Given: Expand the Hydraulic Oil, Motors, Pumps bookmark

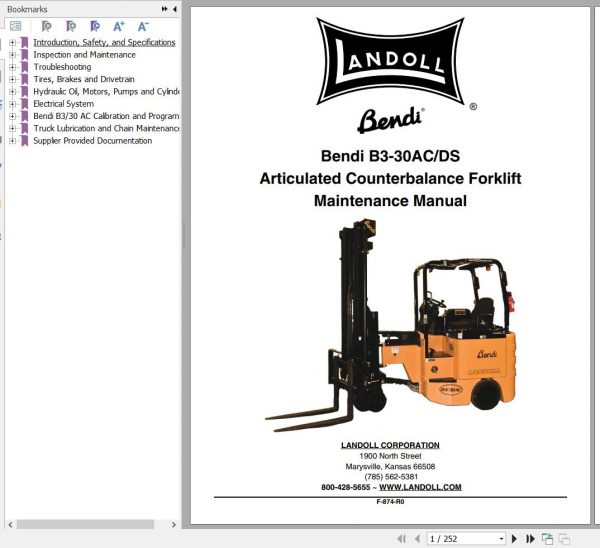Looking at the screenshot, I should (x=13, y=91).
